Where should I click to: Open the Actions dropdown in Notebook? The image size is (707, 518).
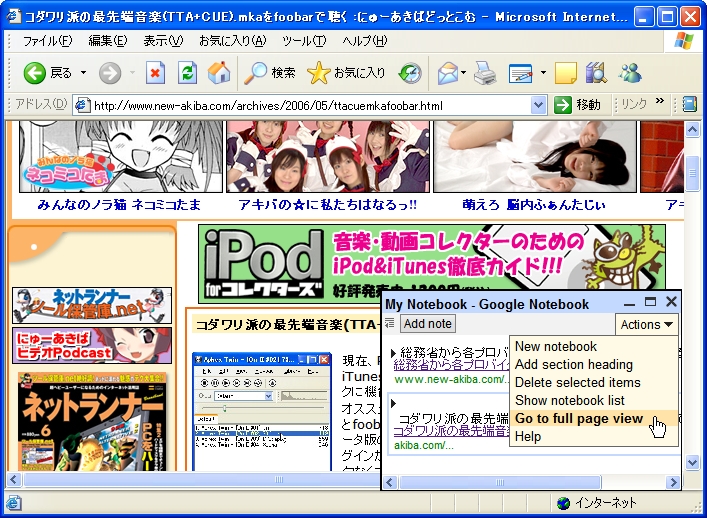647,325
